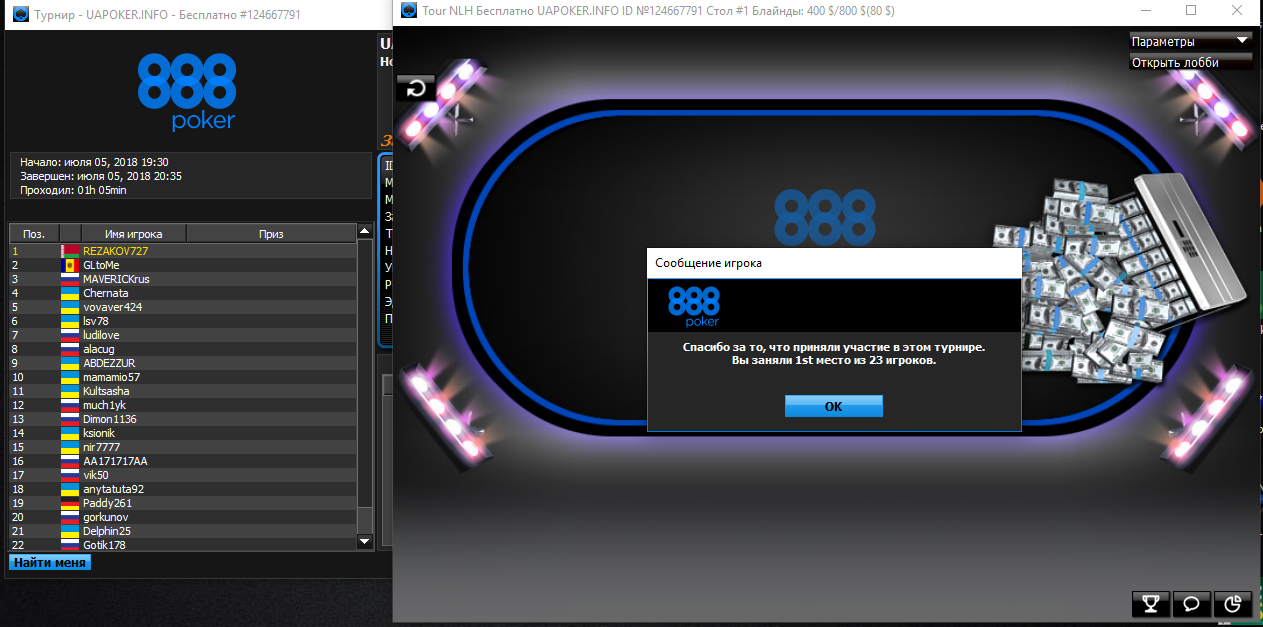
Task: Click flag icon next to REZAKOV727
Action: click(70, 251)
